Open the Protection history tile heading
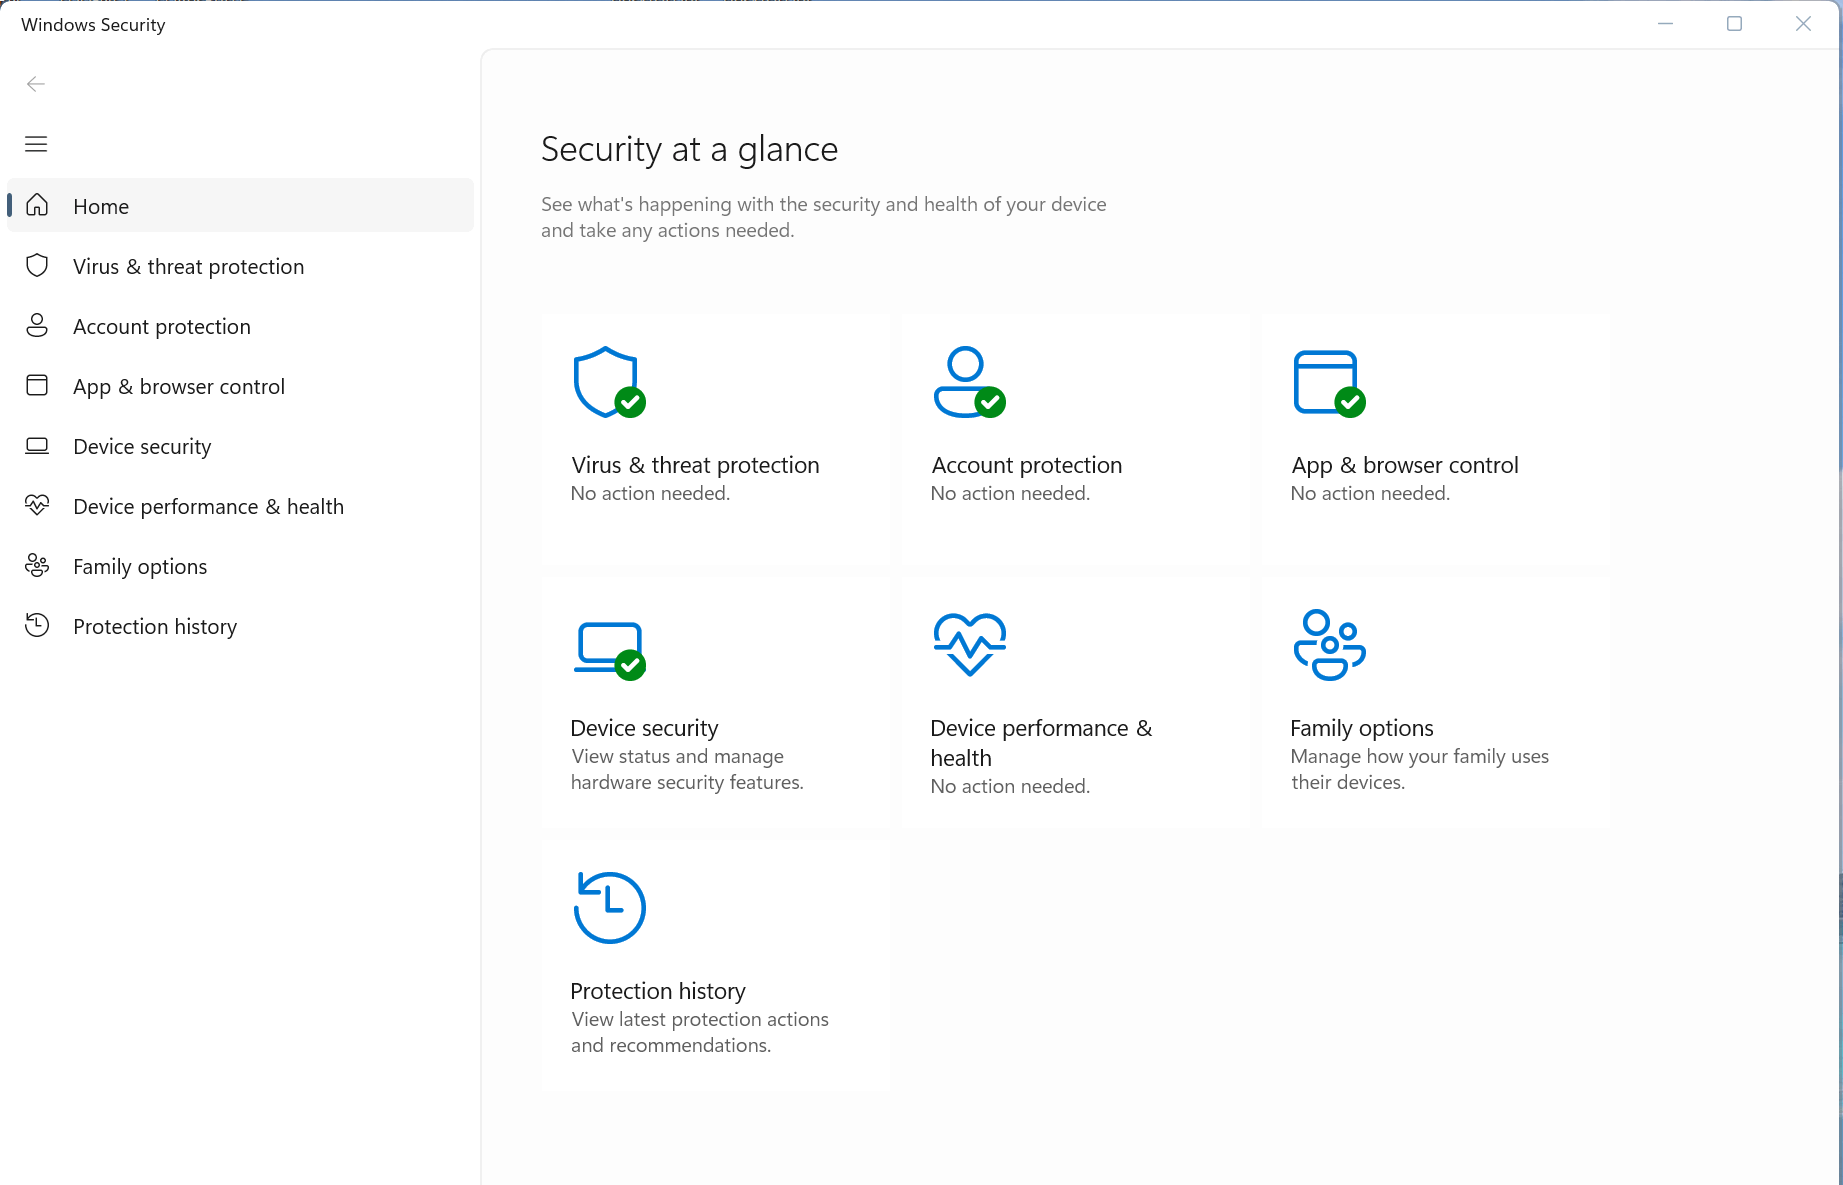 tap(658, 991)
